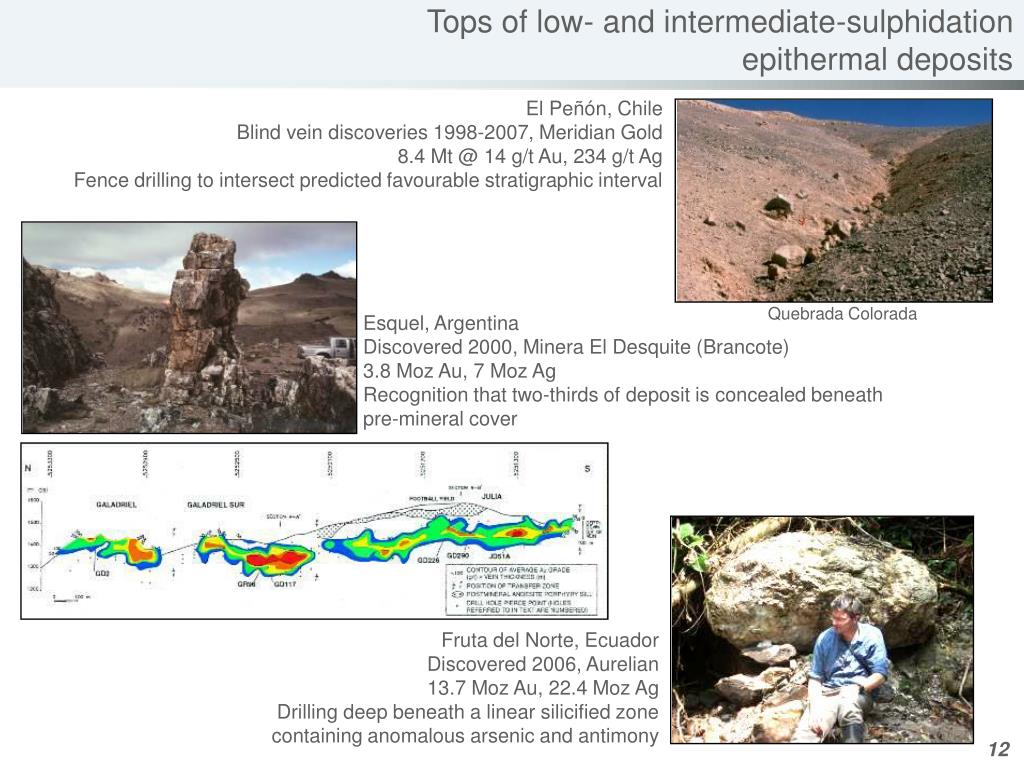Click the 'GALADRIEL' label in the section diagram
Viewport: 1024px width, 768px height.
pyautogui.click(x=116, y=505)
